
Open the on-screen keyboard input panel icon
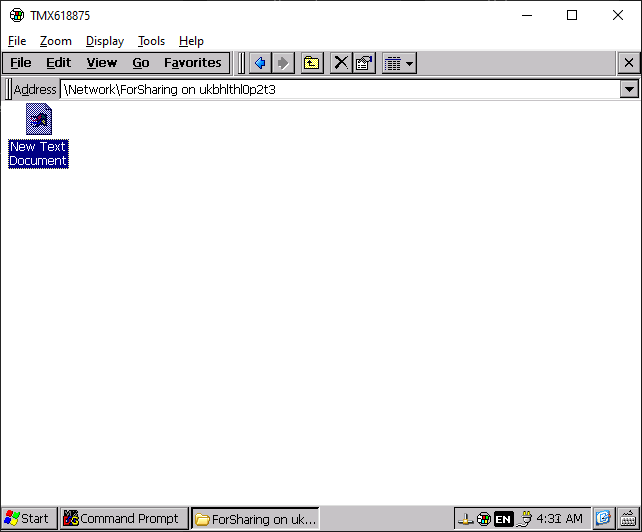(x=627, y=518)
